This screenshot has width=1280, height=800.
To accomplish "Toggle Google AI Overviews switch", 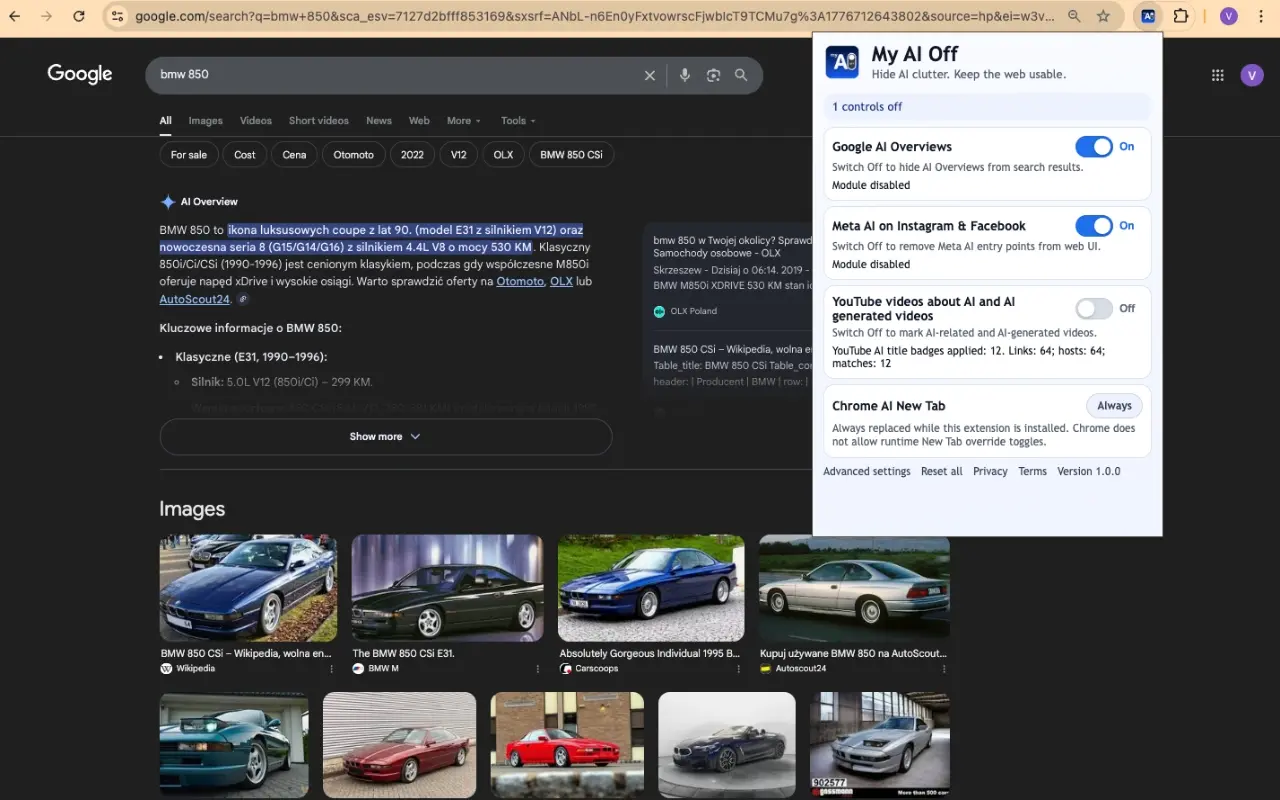I will [1094, 147].
